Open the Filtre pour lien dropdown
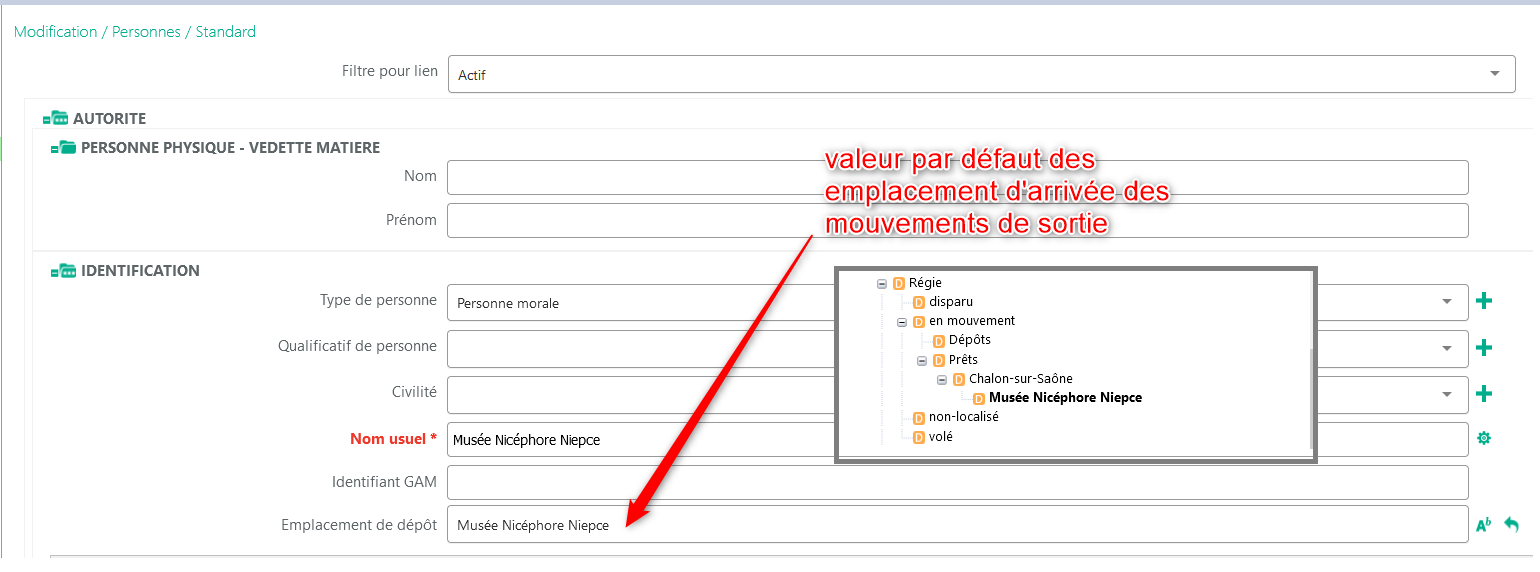This screenshot has height=572, width=1540. [1494, 74]
